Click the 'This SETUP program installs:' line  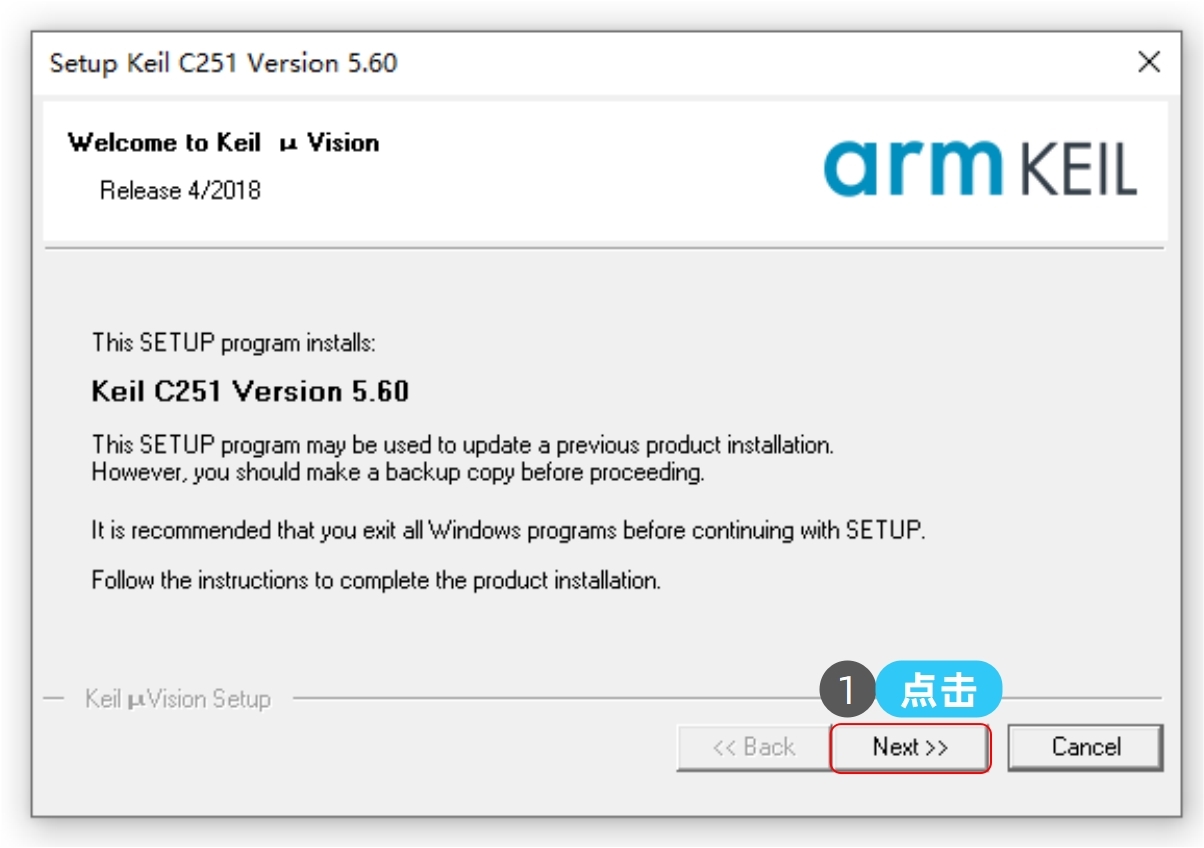[x=234, y=343]
